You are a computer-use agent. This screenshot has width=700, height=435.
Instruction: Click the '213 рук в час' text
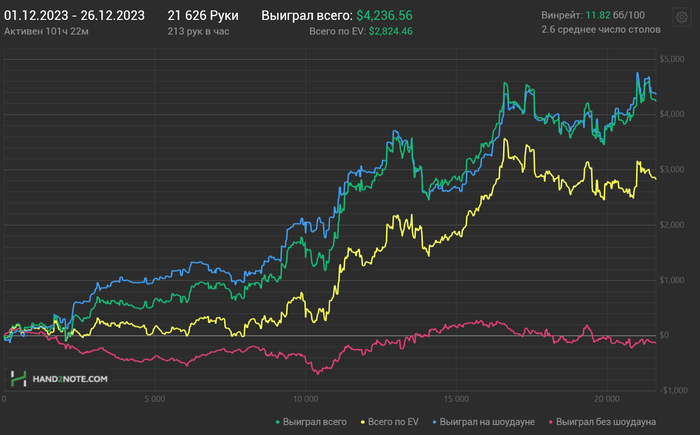(x=199, y=31)
